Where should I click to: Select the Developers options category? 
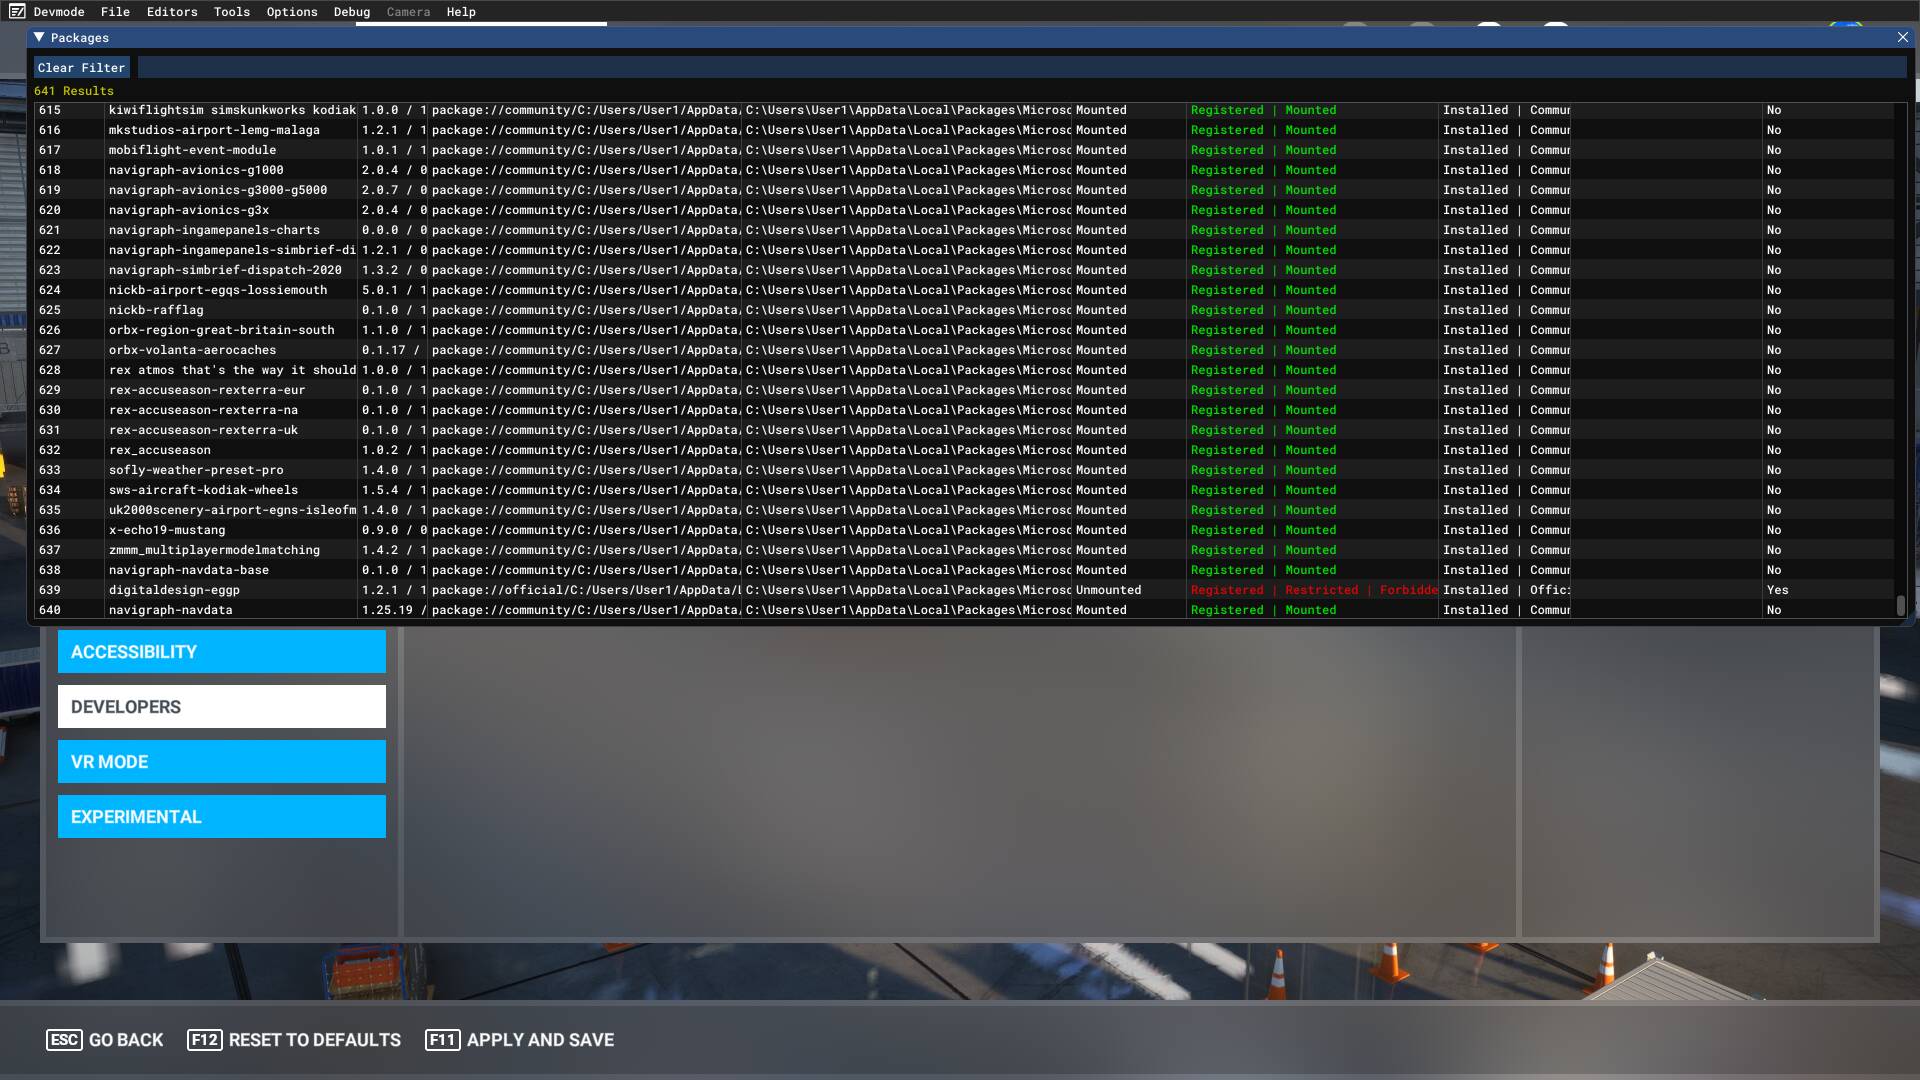[221, 707]
